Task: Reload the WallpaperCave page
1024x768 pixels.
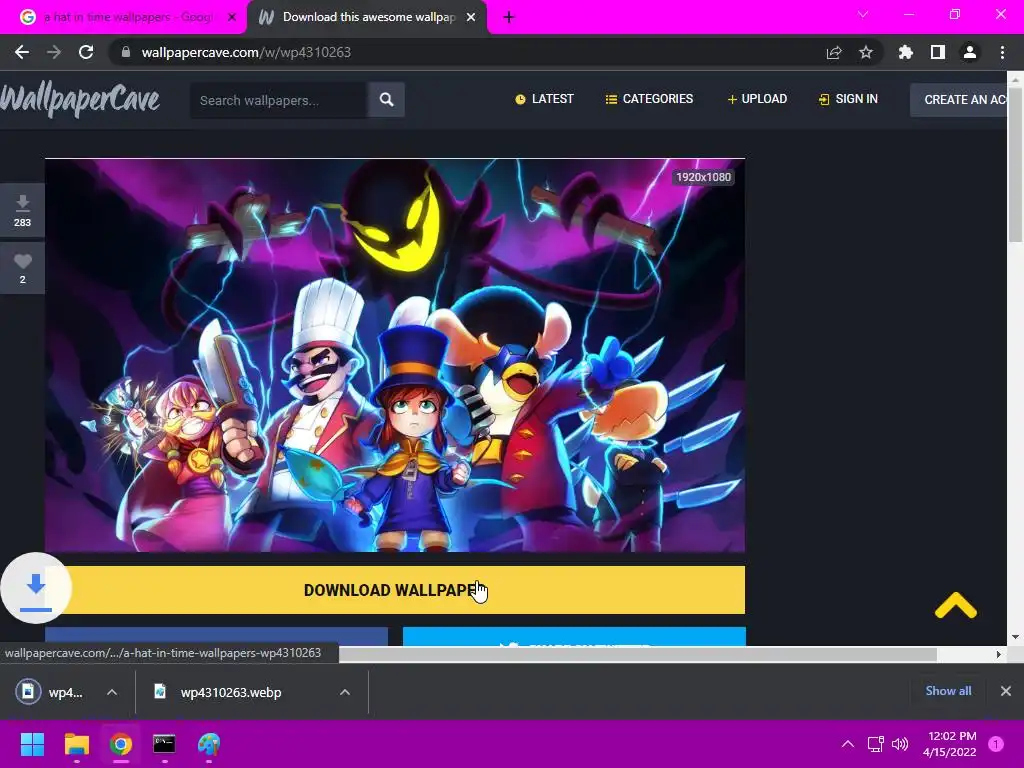Action: pyautogui.click(x=86, y=52)
